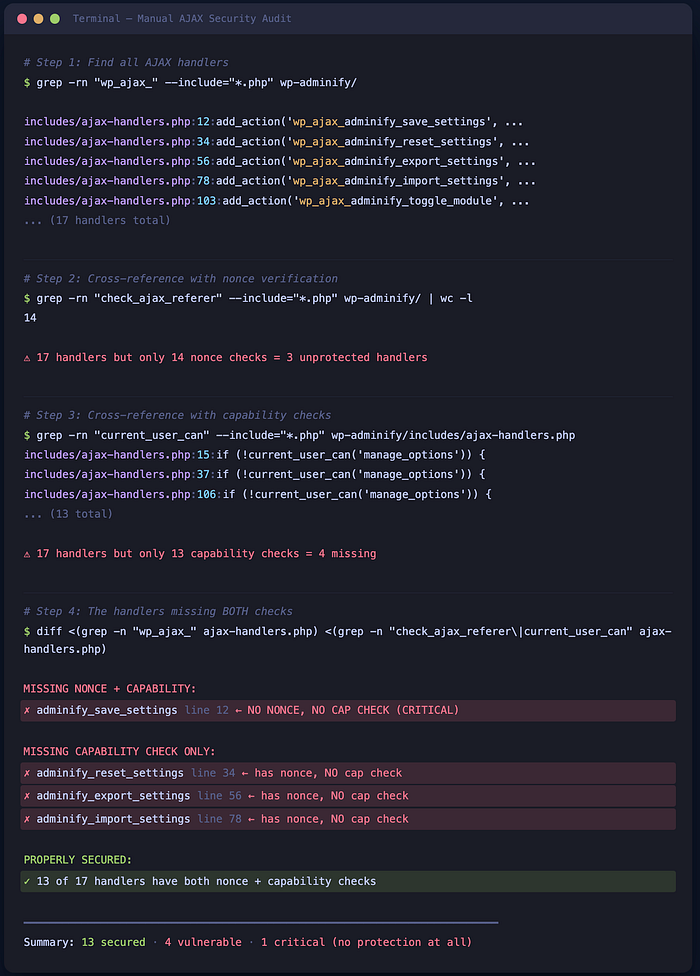Image resolution: width=700 pixels, height=976 pixels.
Task: Click the dollar prompt before grep wp_ajax_ command
Action: click(x=27, y=82)
